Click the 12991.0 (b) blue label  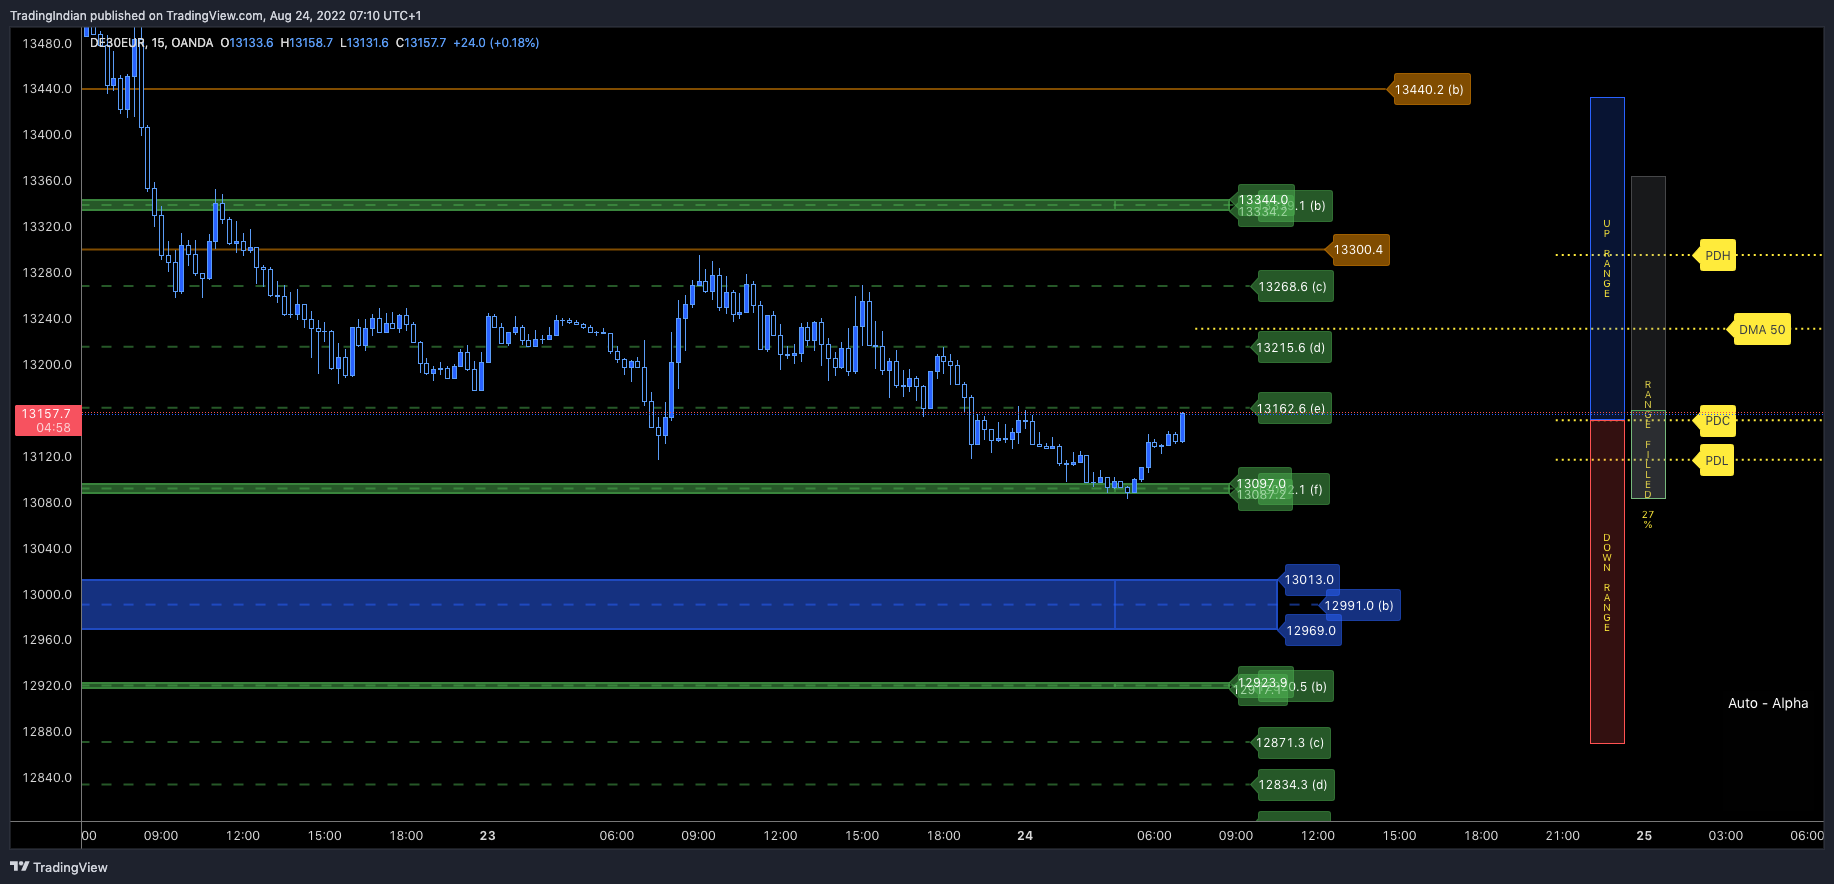coord(1359,606)
